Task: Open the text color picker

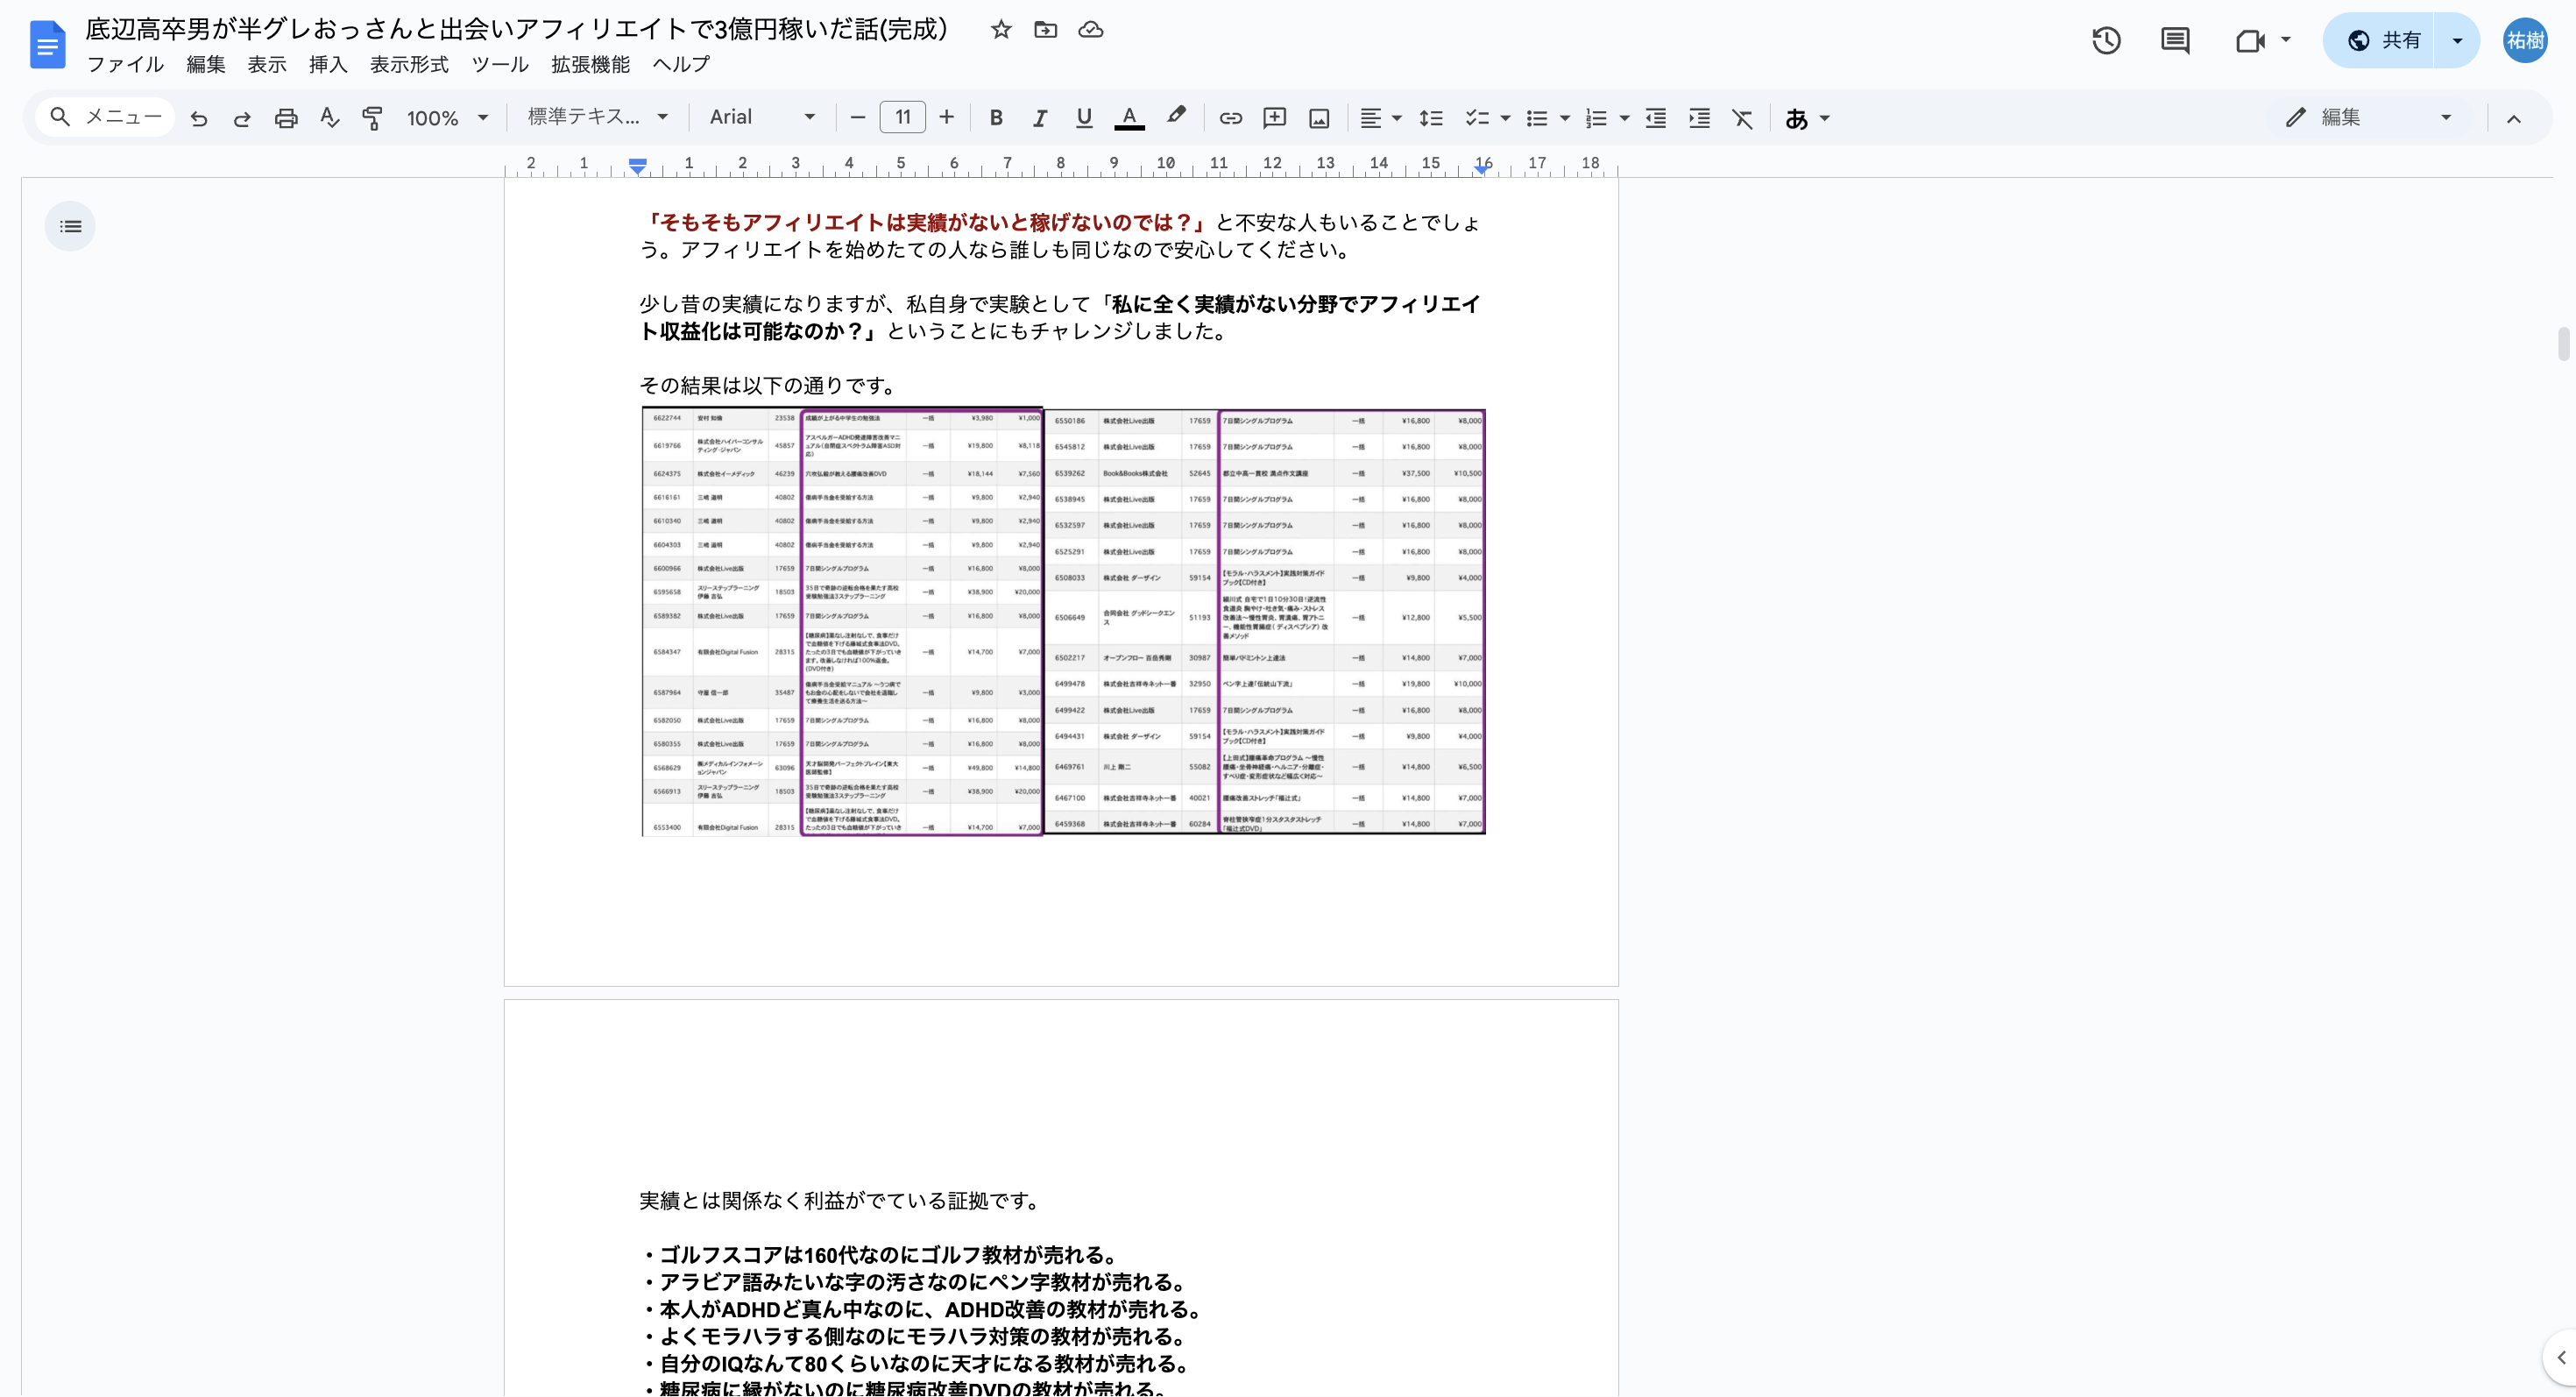Action: pos(1129,118)
